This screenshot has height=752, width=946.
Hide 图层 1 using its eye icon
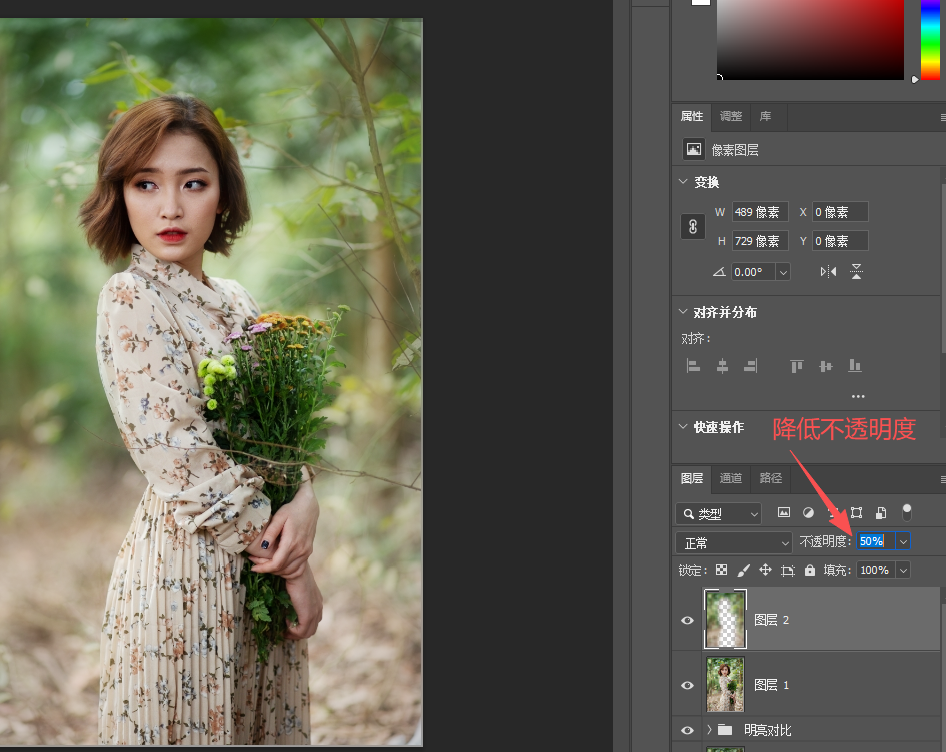coord(687,685)
